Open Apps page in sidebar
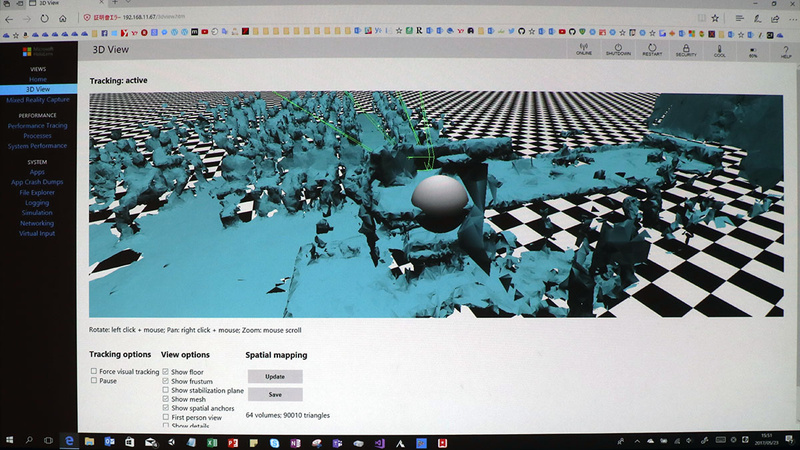Image resolution: width=800 pixels, height=450 pixels. 37,172
